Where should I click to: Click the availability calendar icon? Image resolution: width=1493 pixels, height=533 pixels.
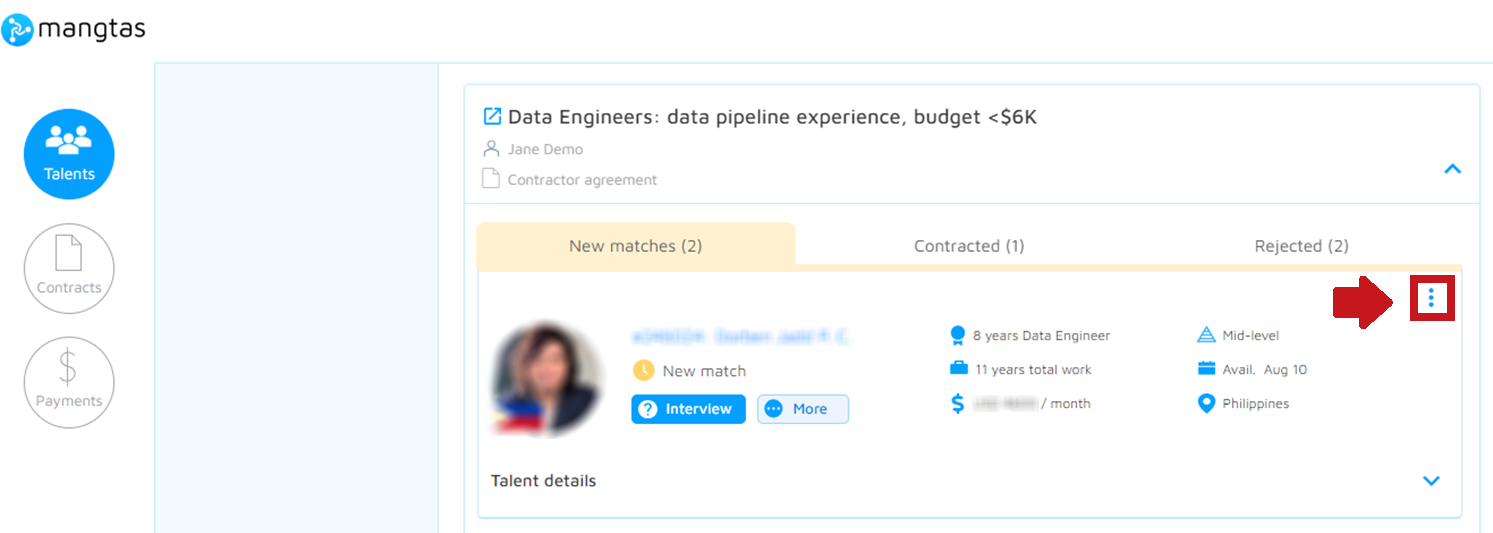point(1206,369)
